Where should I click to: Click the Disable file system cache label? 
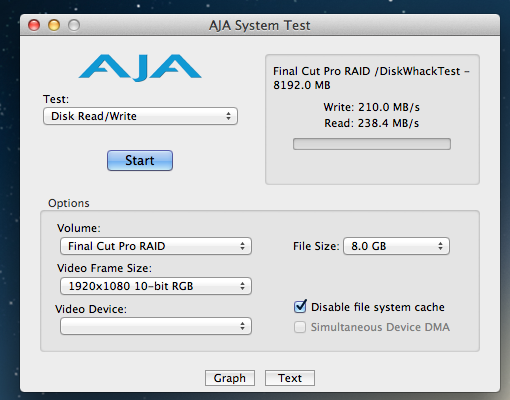378,307
